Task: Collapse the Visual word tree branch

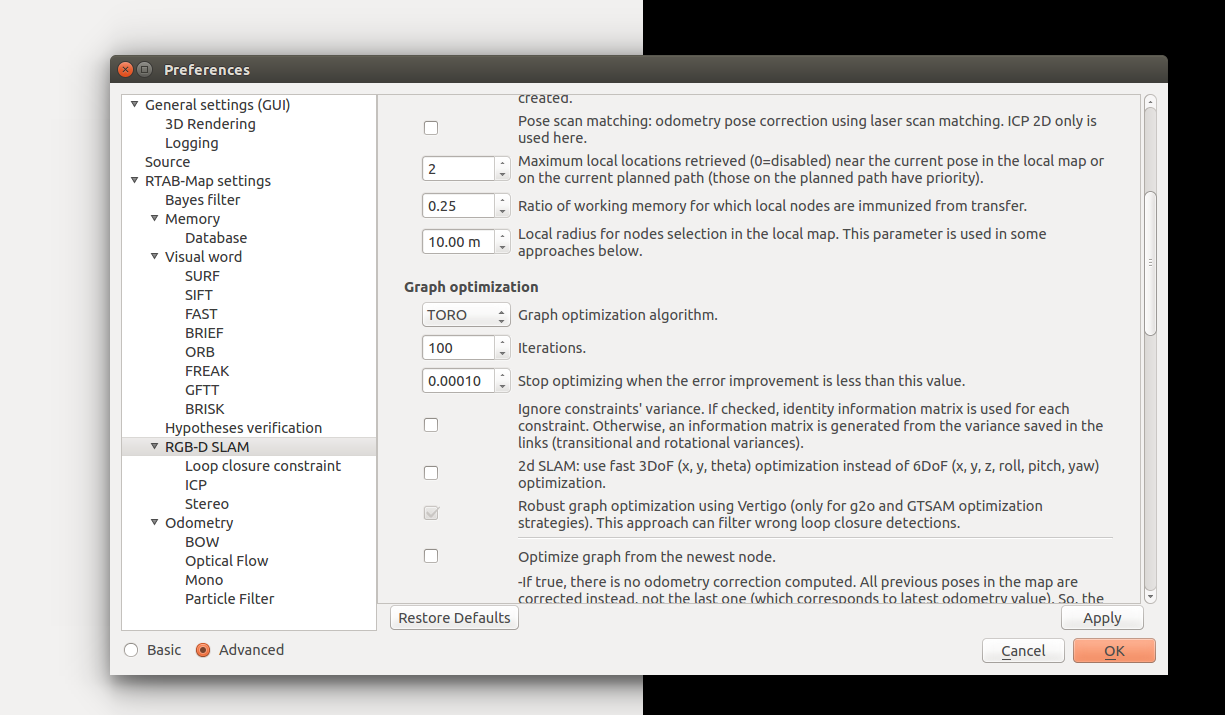Action: click(155, 257)
